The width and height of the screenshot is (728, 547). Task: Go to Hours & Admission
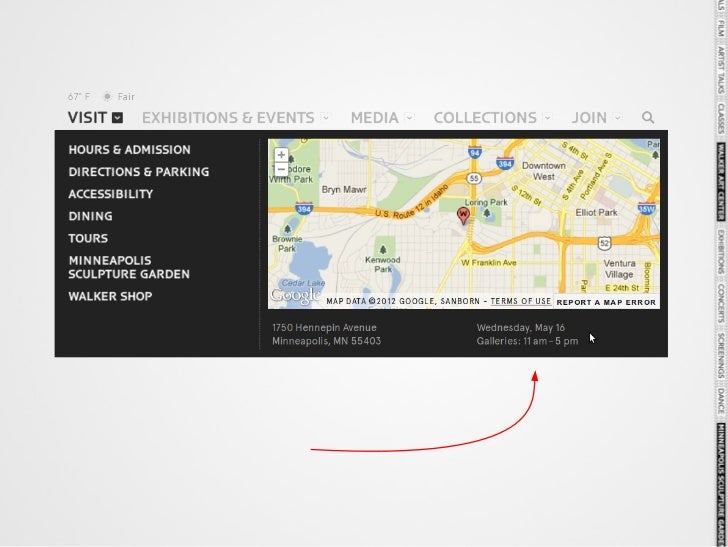(130, 150)
